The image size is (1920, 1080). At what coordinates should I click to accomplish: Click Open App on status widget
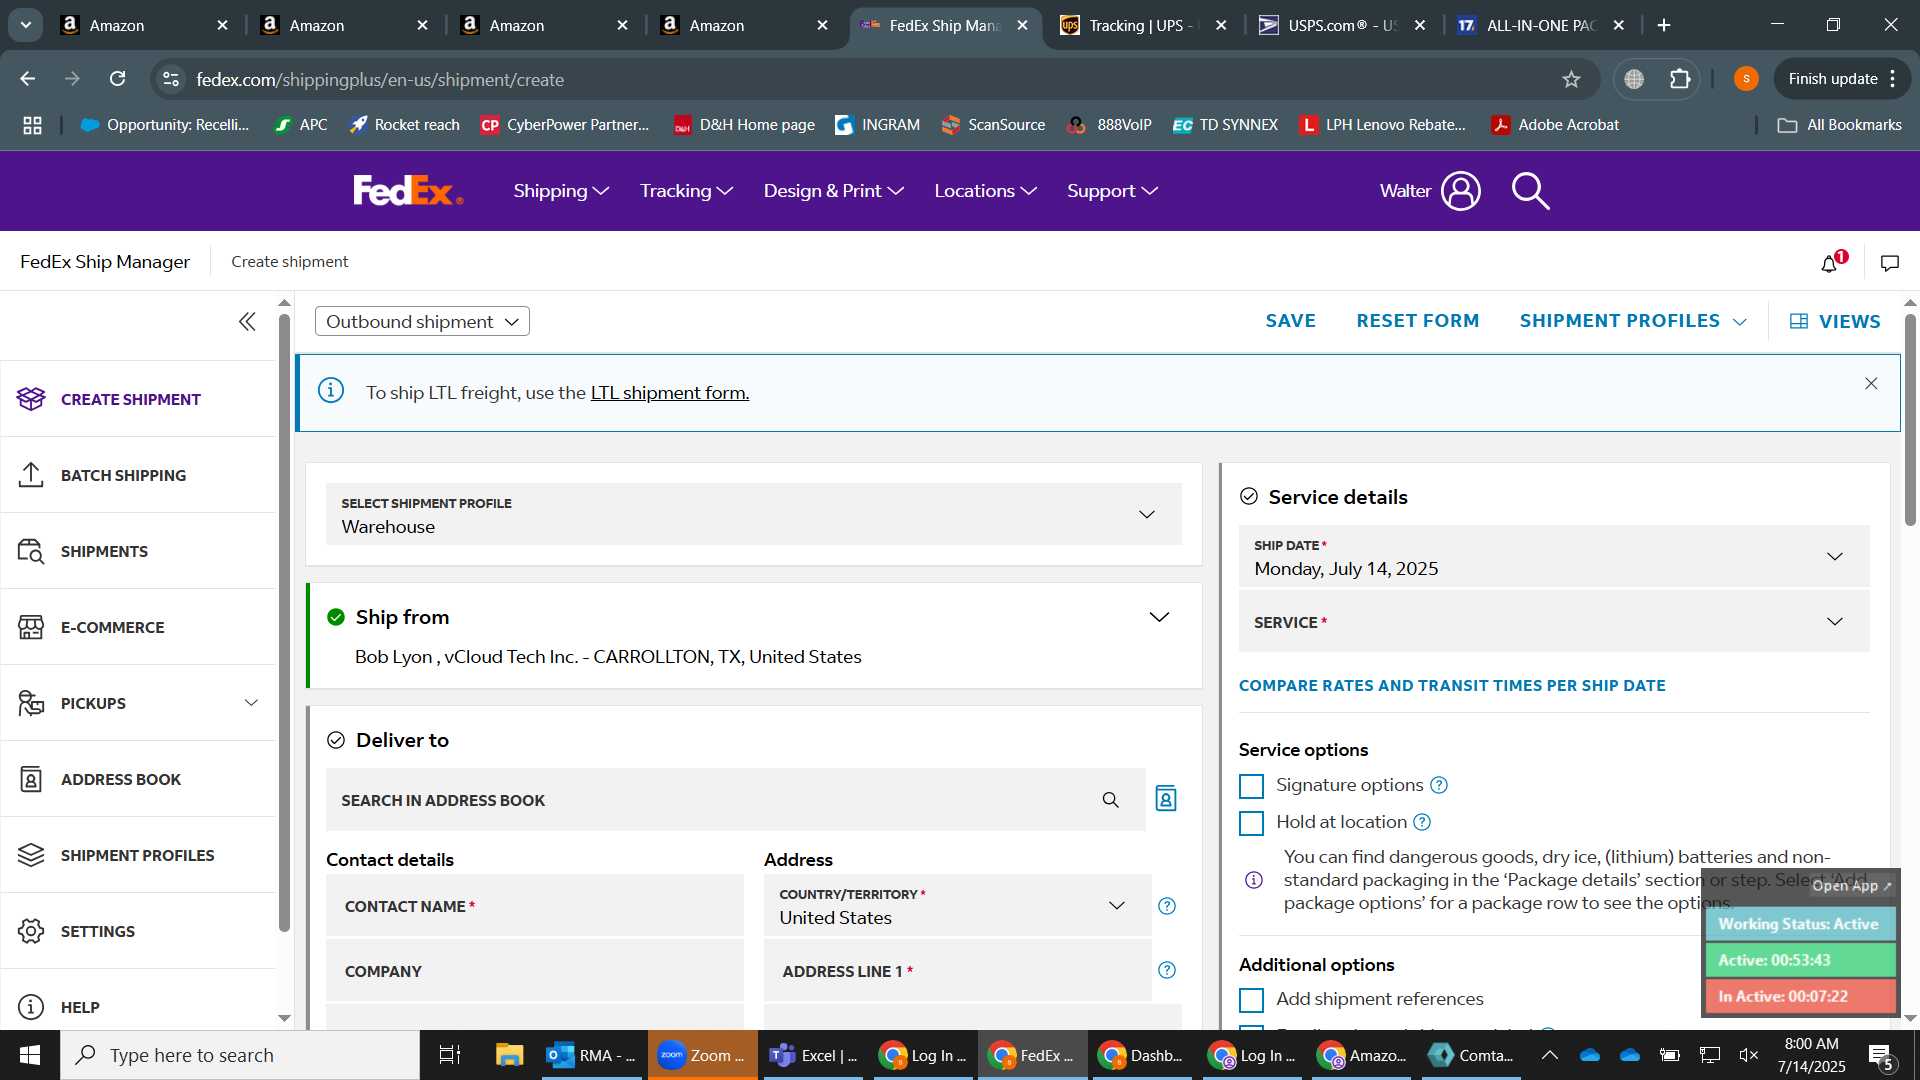click(x=1851, y=886)
